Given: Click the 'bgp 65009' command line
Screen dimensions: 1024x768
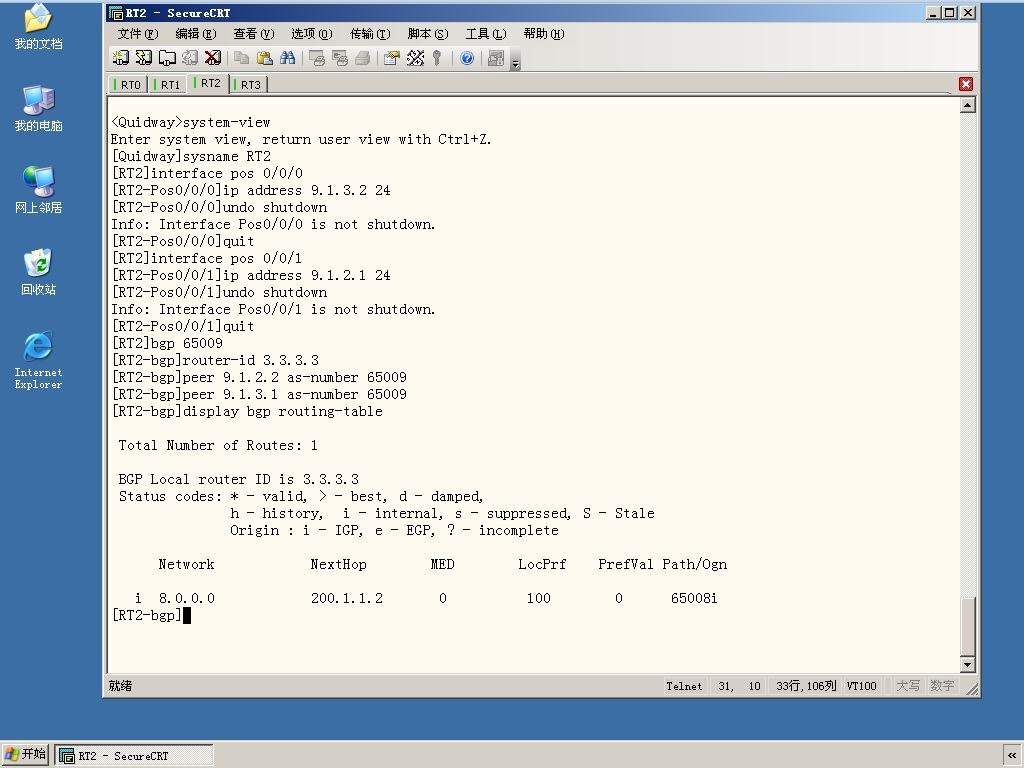Looking at the screenshot, I should [x=167, y=344].
